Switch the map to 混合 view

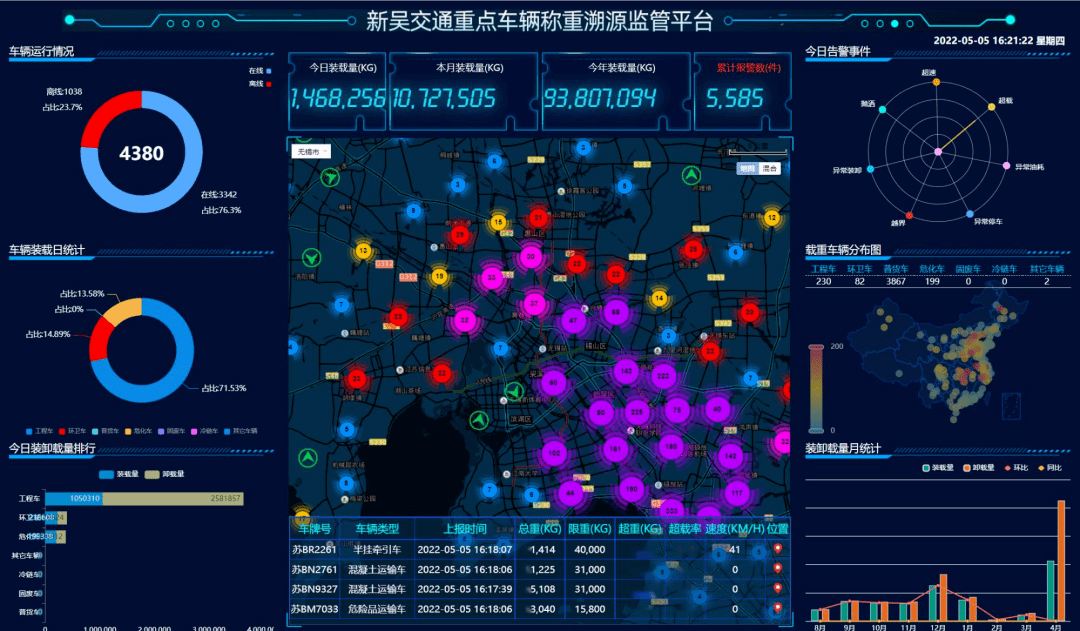click(x=769, y=168)
